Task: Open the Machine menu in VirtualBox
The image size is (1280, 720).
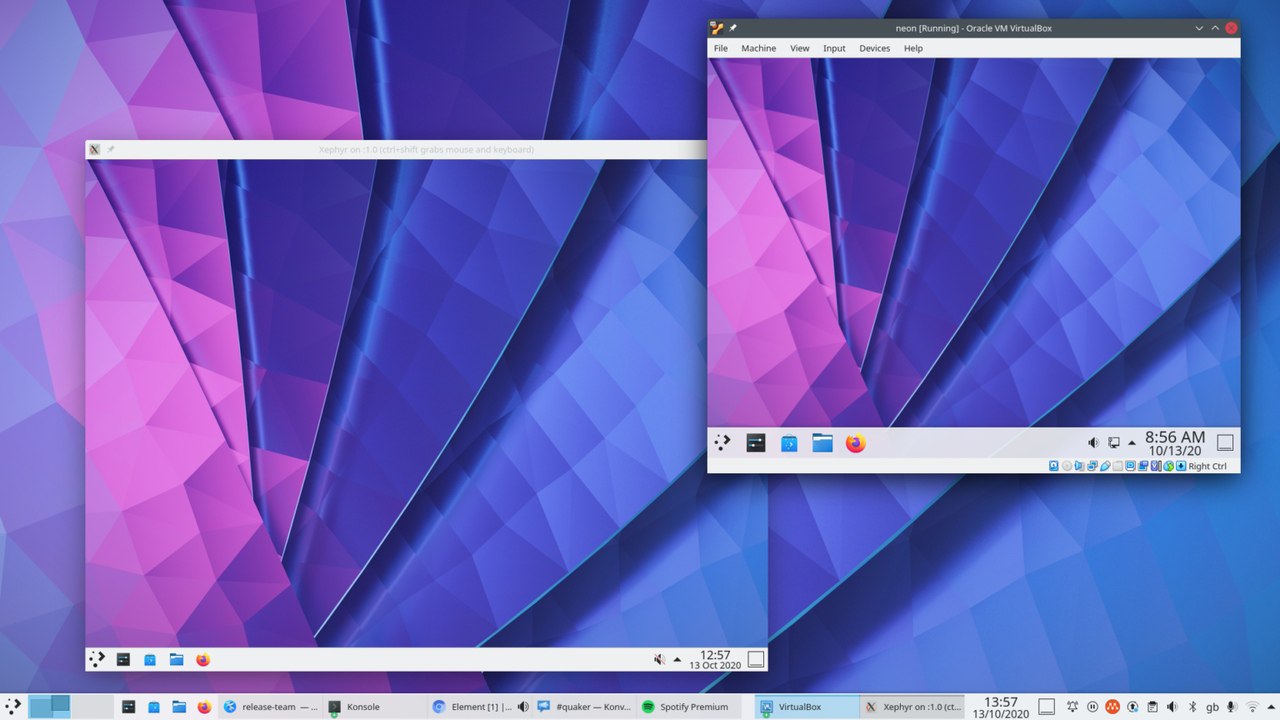Action: pos(758,48)
